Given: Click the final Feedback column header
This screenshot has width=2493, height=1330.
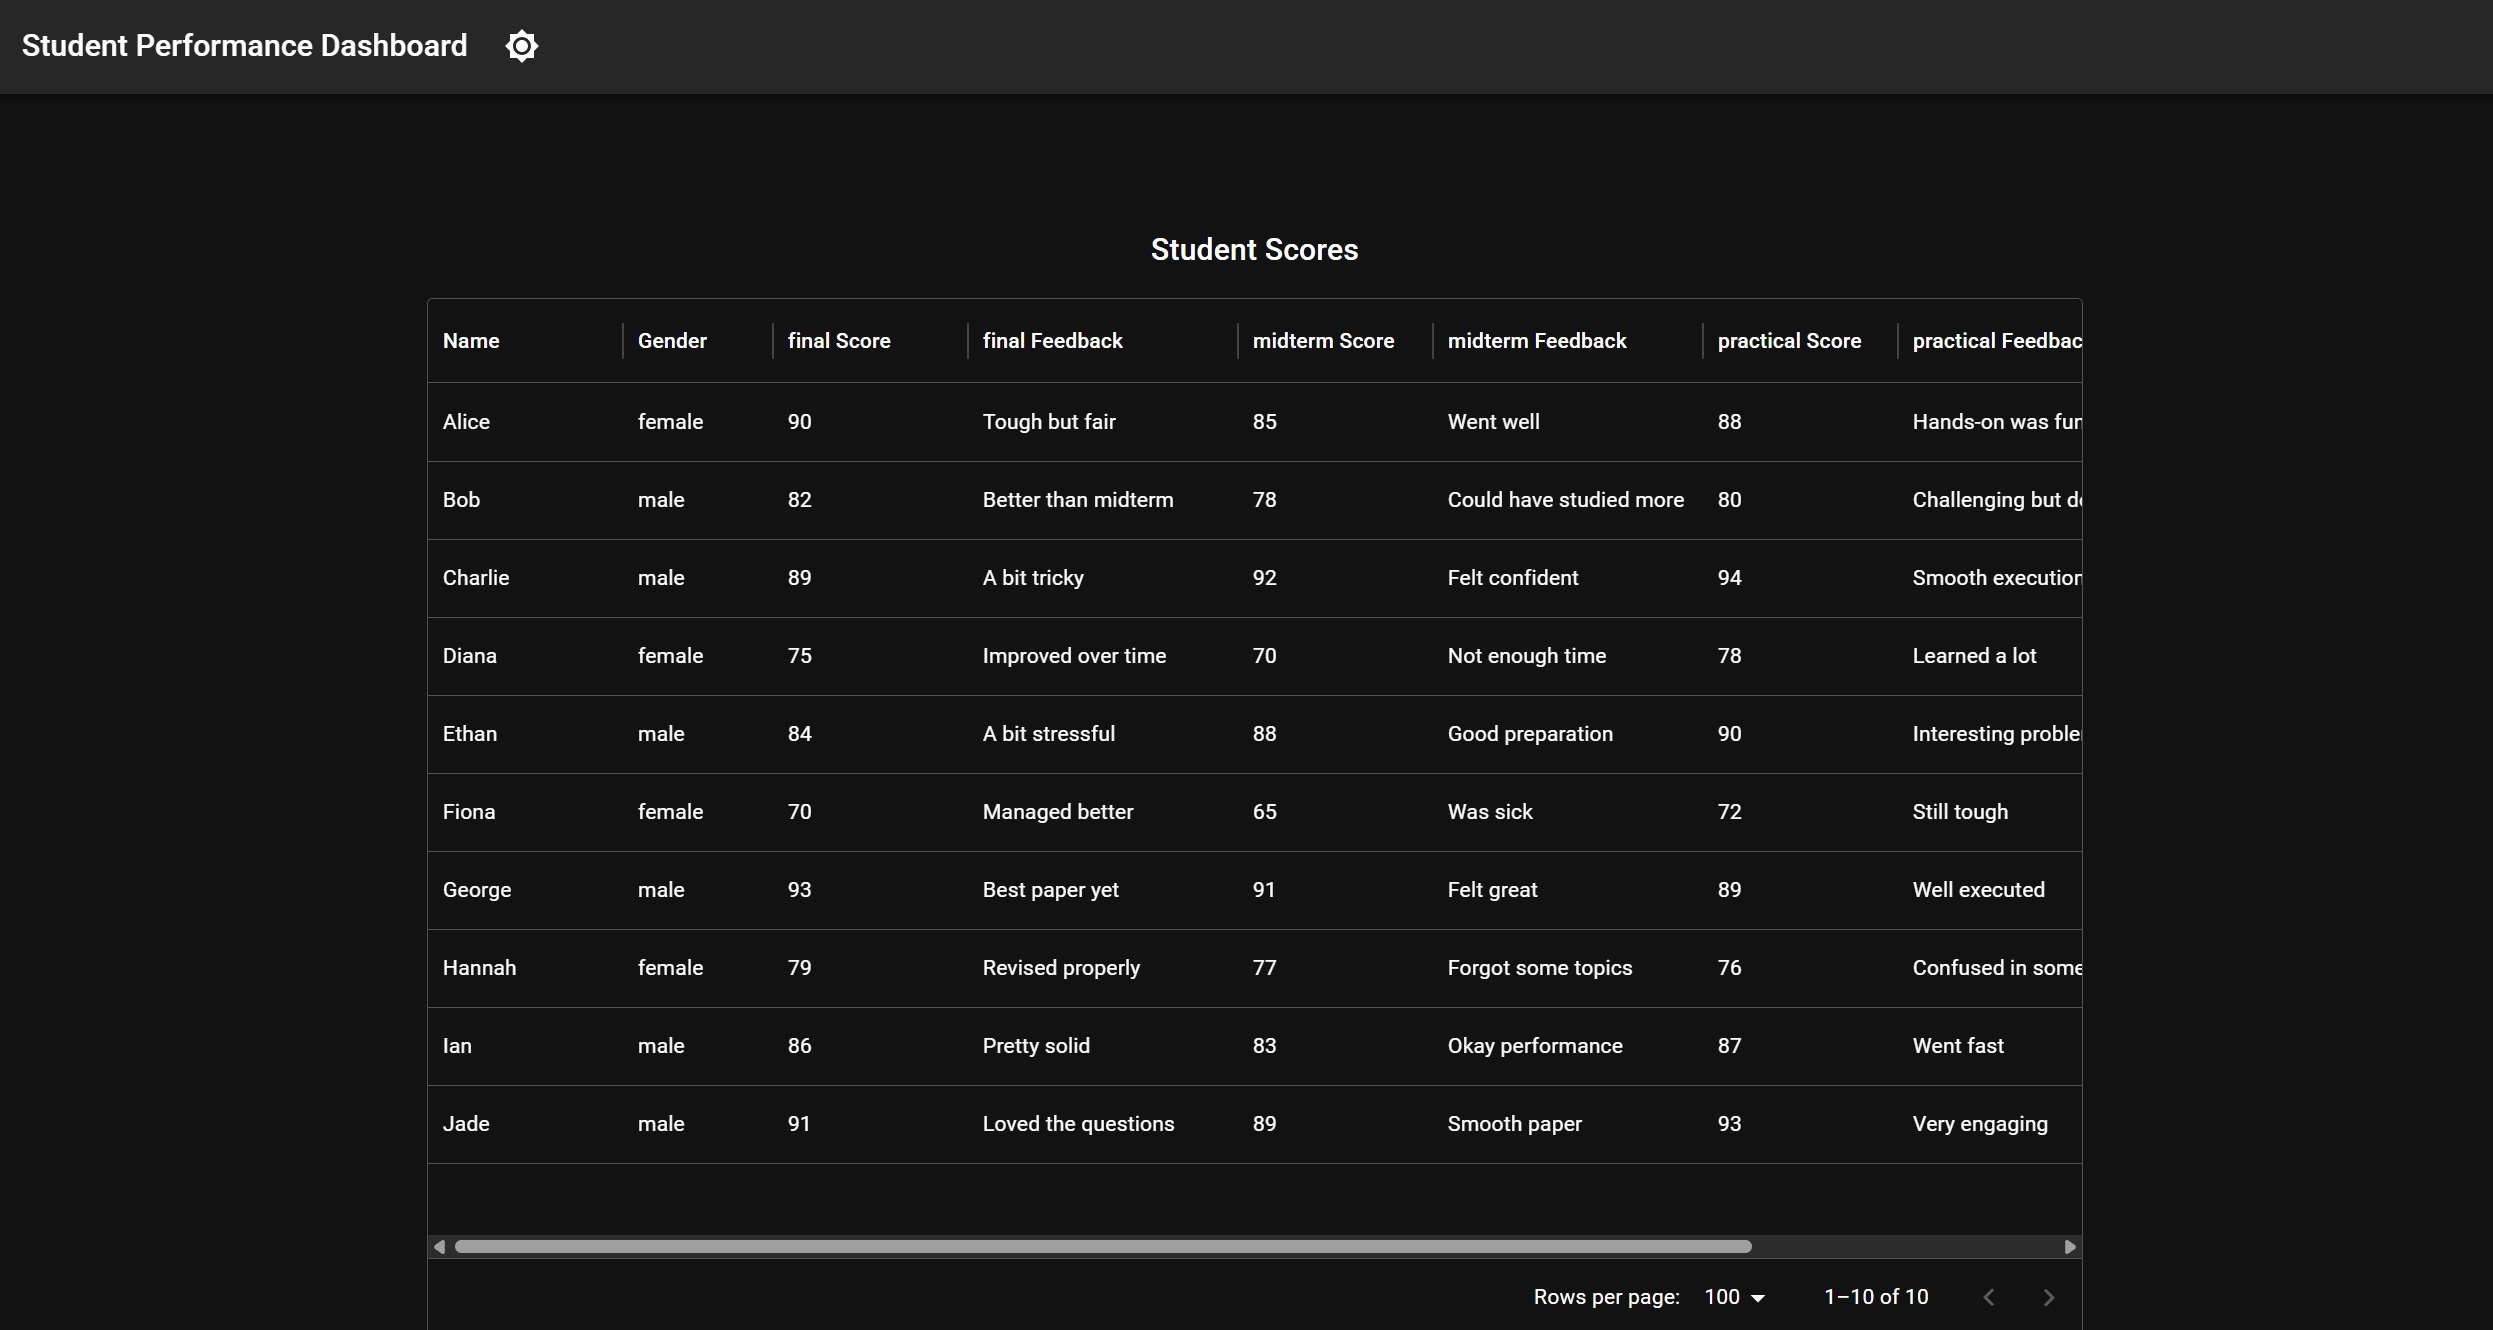Looking at the screenshot, I should 1052,341.
